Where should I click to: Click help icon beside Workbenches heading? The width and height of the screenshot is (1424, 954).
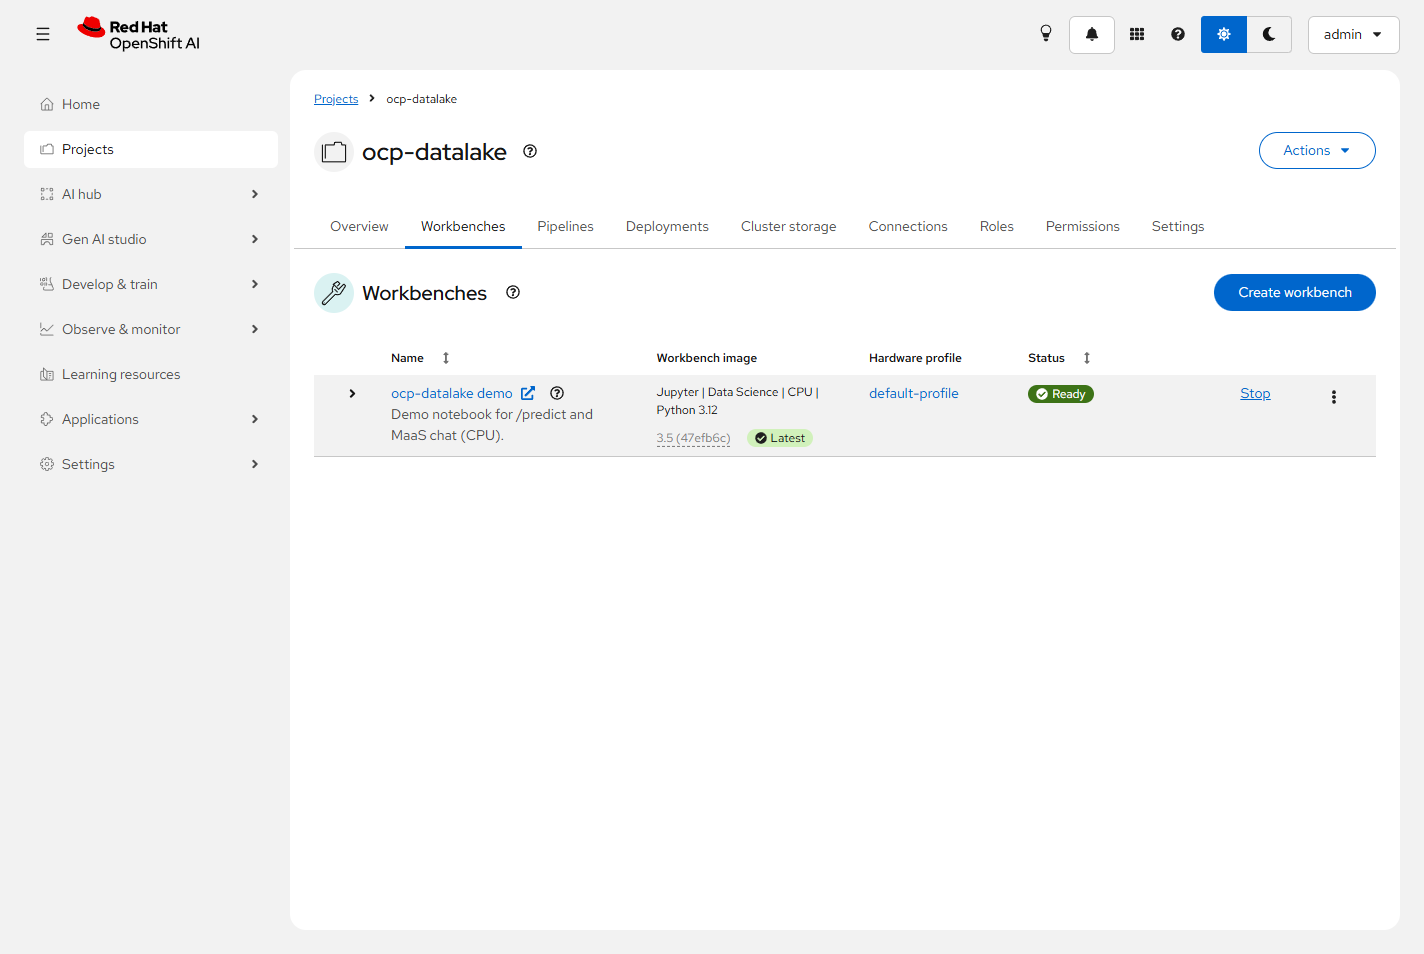click(513, 292)
